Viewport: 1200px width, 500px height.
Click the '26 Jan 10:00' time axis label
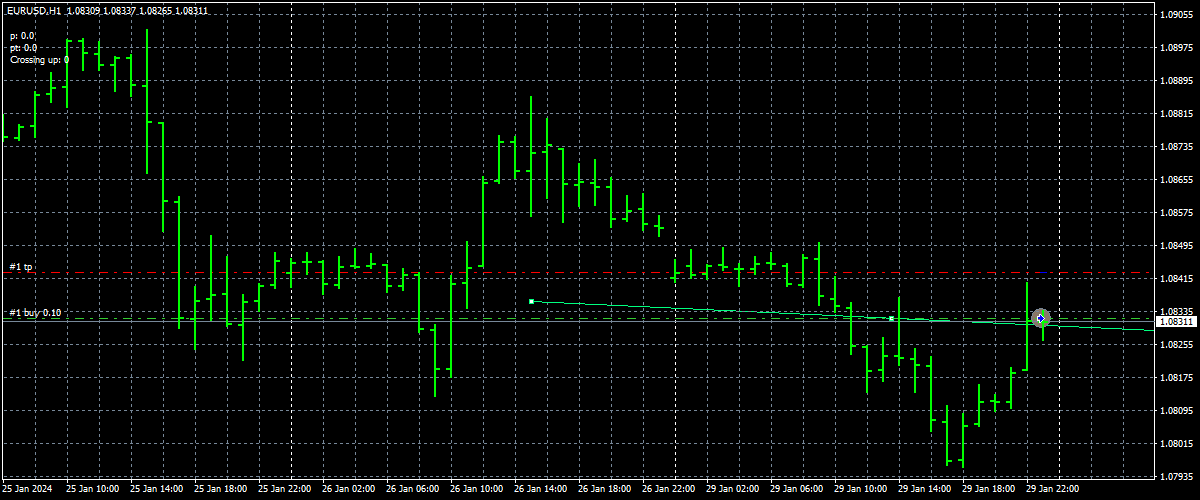point(477,489)
